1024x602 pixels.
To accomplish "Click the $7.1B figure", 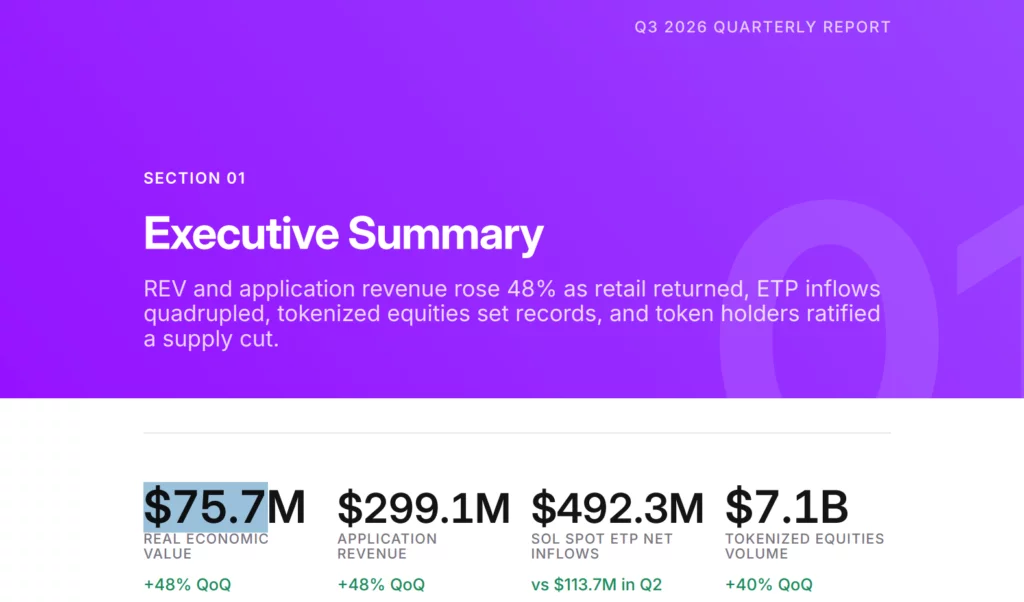I will 786,507.
